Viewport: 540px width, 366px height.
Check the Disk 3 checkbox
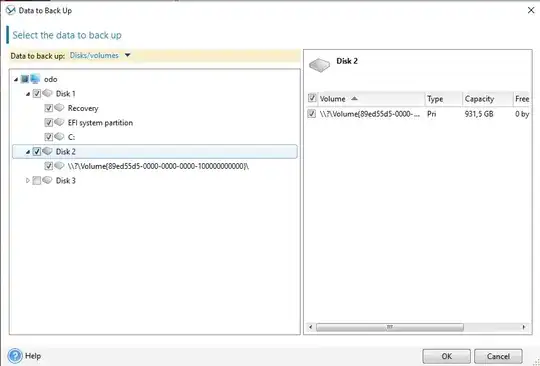pyautogui.click(x=37, y=180)
